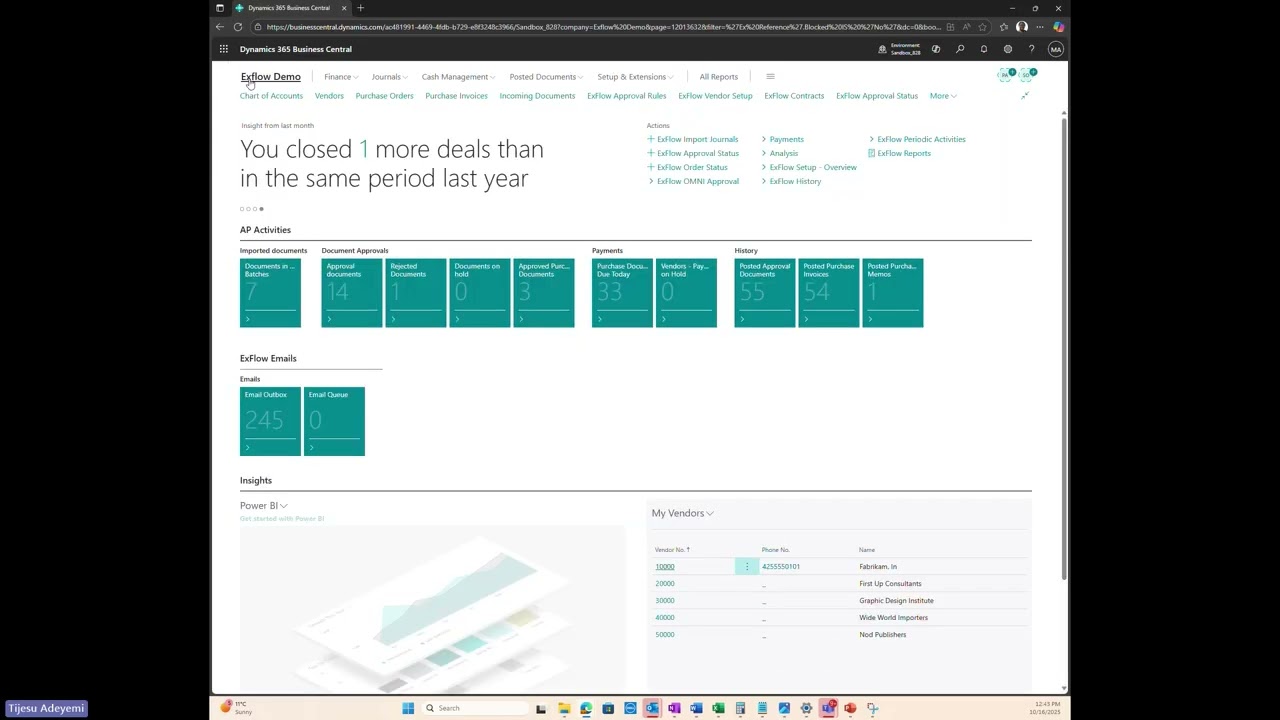Screen dimensions: 1280x720
Task: Open the Posted Purchase Invoices tile
Action: [829, 293]
